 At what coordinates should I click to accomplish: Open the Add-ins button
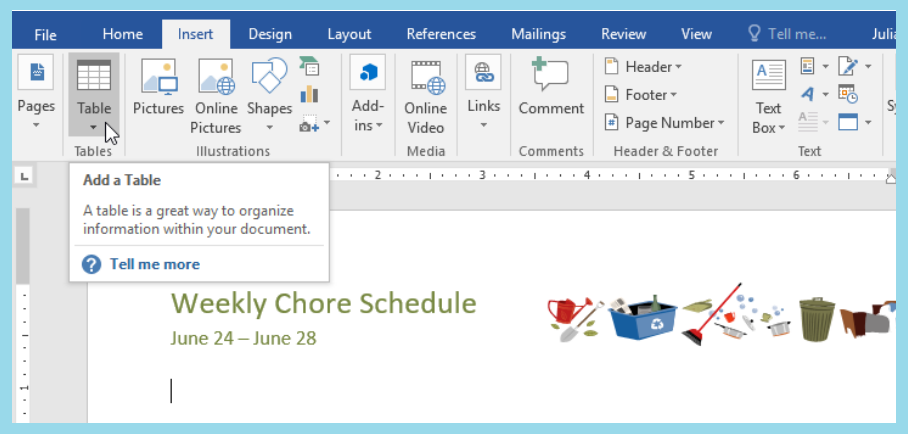(368, 94)
